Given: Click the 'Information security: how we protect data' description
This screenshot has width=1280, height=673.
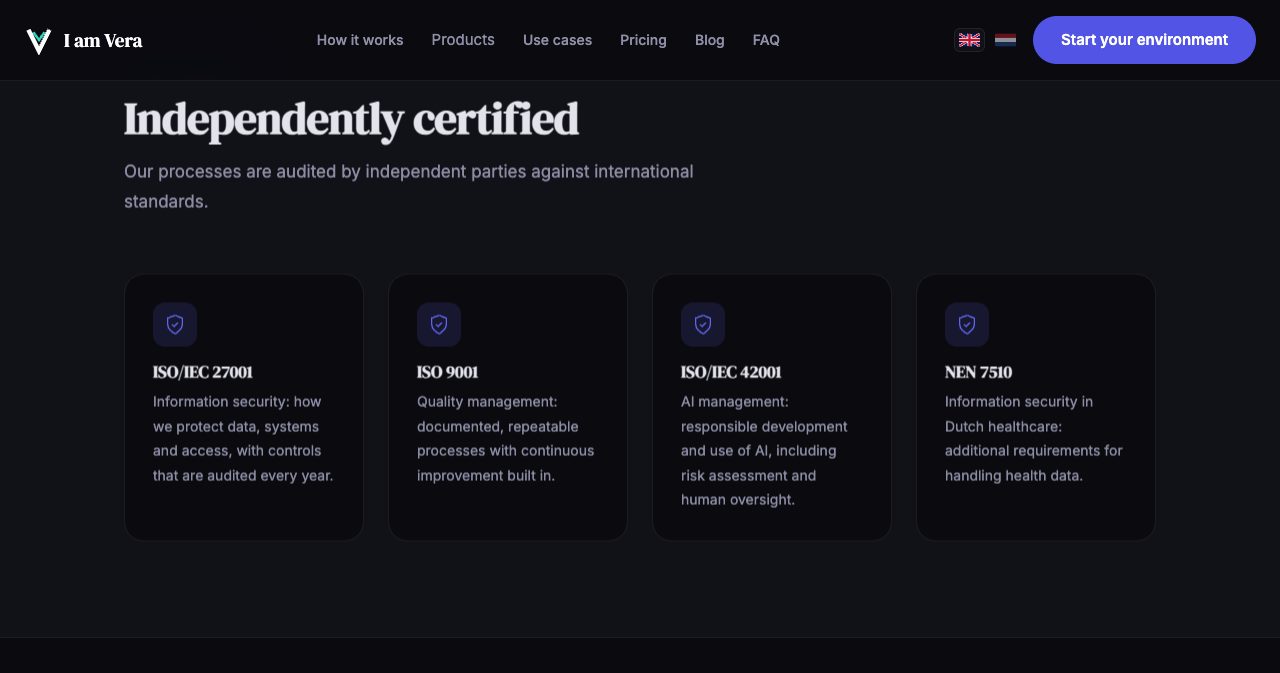Looking at the screenshot, I should 243,439.
